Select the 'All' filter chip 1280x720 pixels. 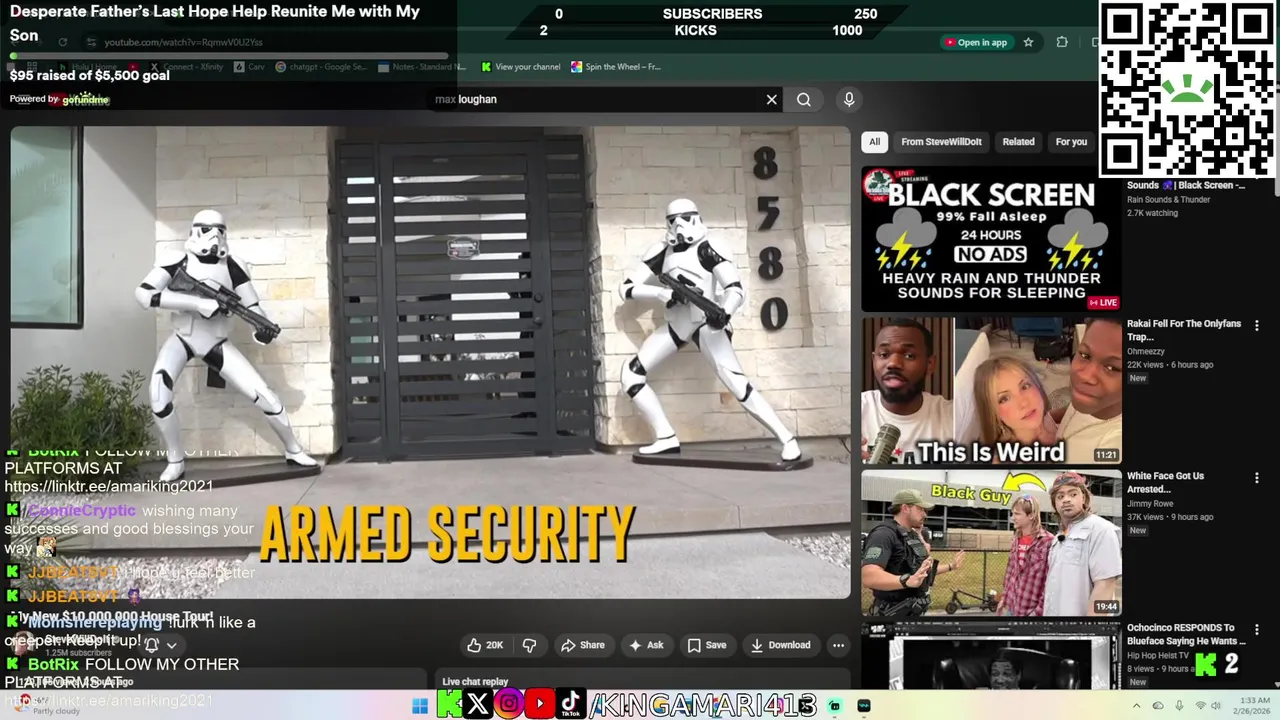click(x=874, y=142)
